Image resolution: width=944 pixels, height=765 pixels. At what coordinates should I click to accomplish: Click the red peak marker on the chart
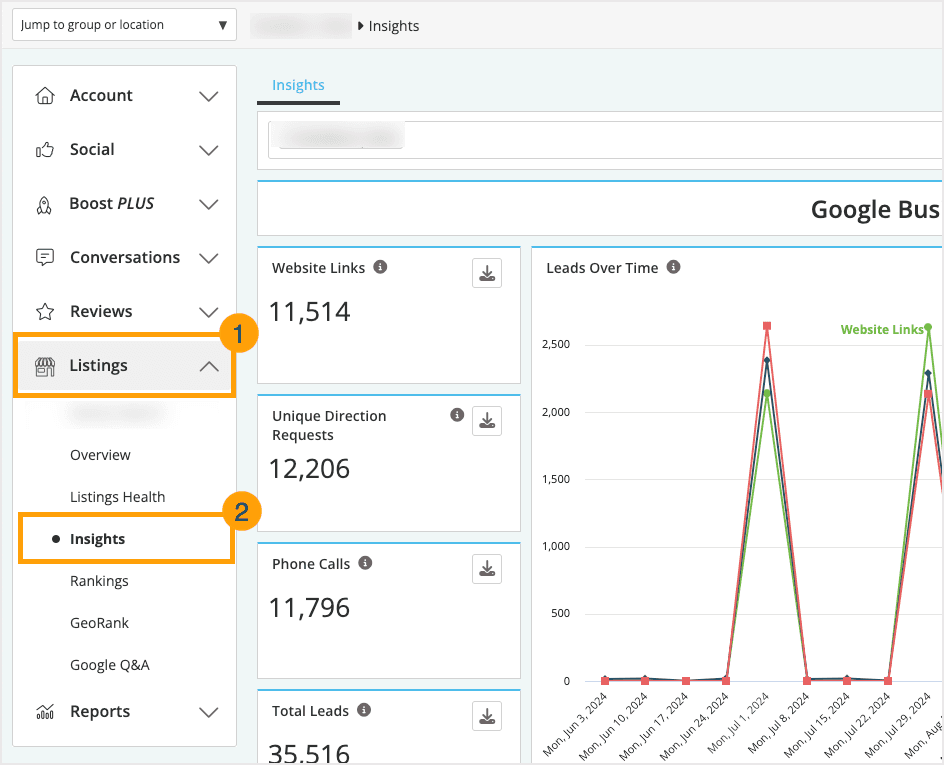pyautogui.click(x=767, y=325)
